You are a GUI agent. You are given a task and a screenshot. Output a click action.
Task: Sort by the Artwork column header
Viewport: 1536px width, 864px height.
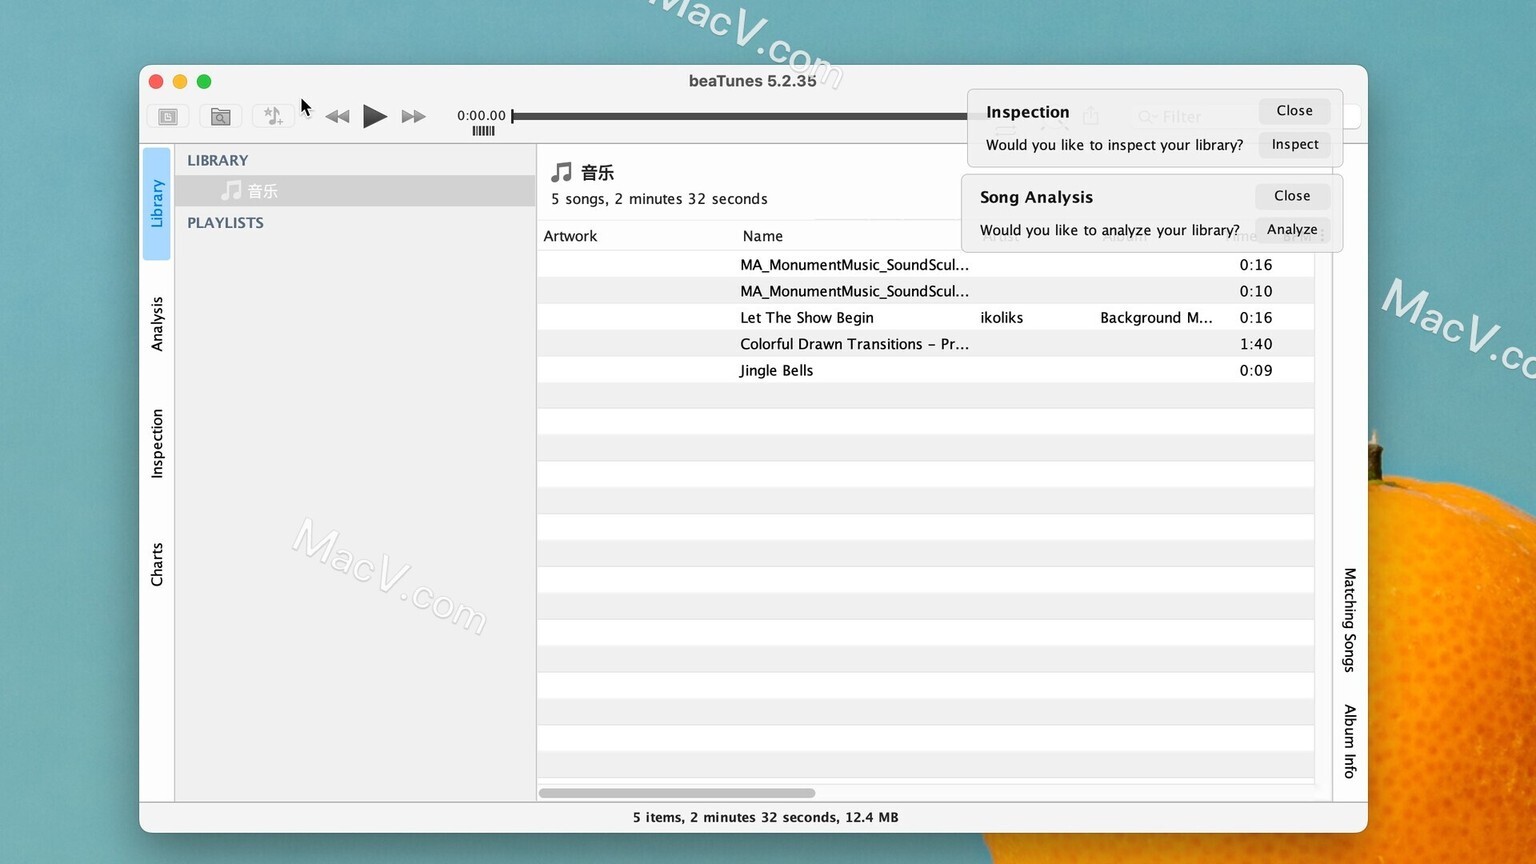[x=570, y=236]
